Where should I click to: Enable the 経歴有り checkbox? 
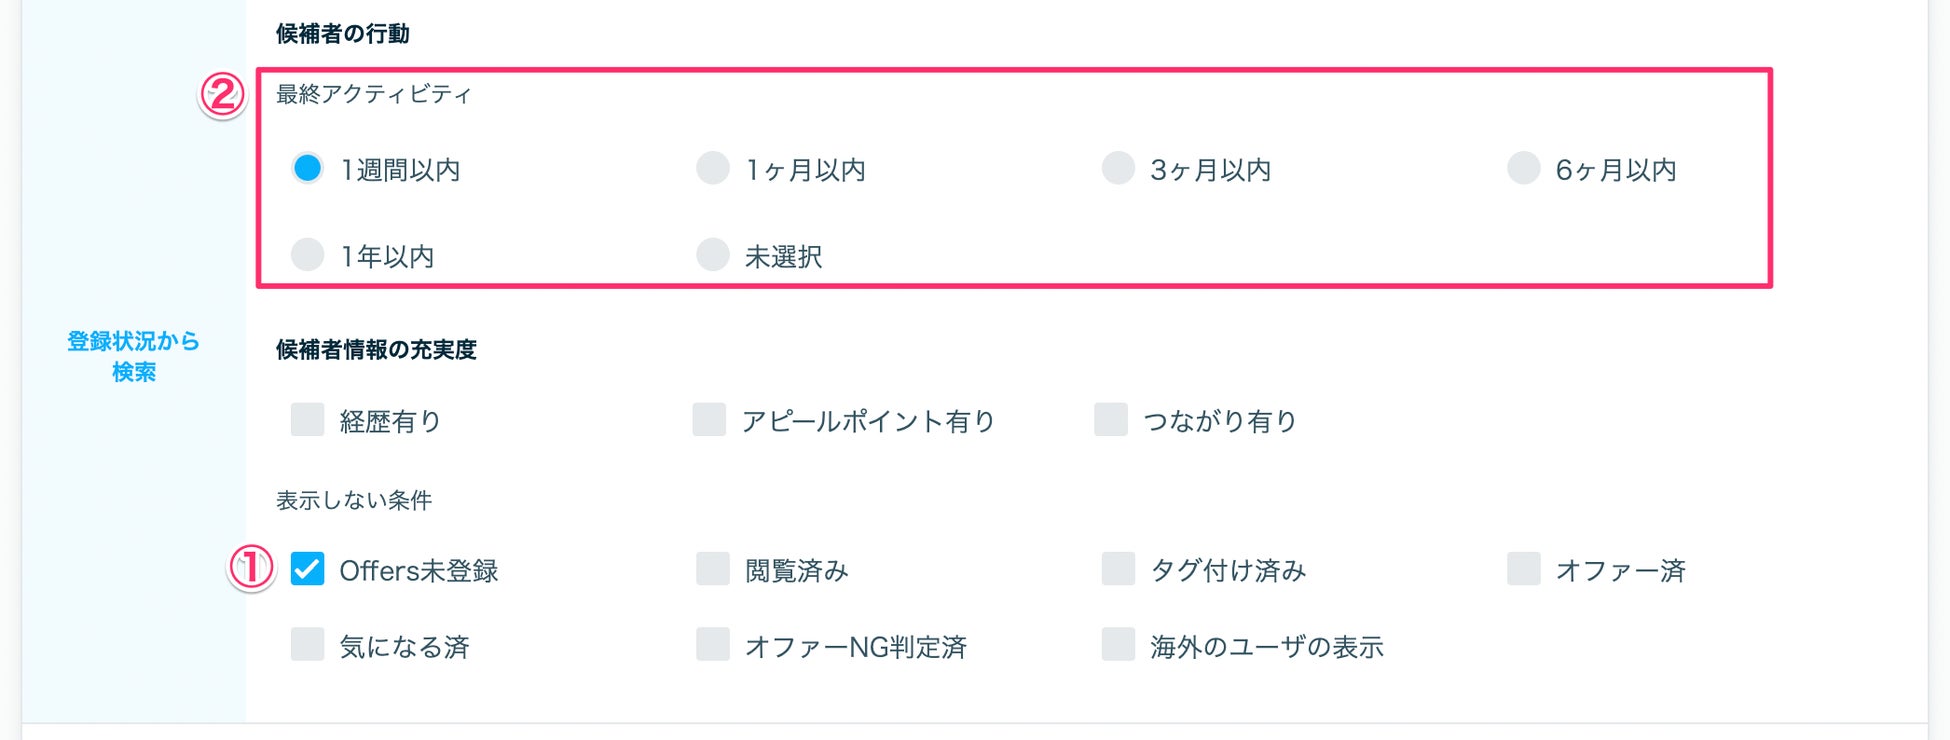307,420
